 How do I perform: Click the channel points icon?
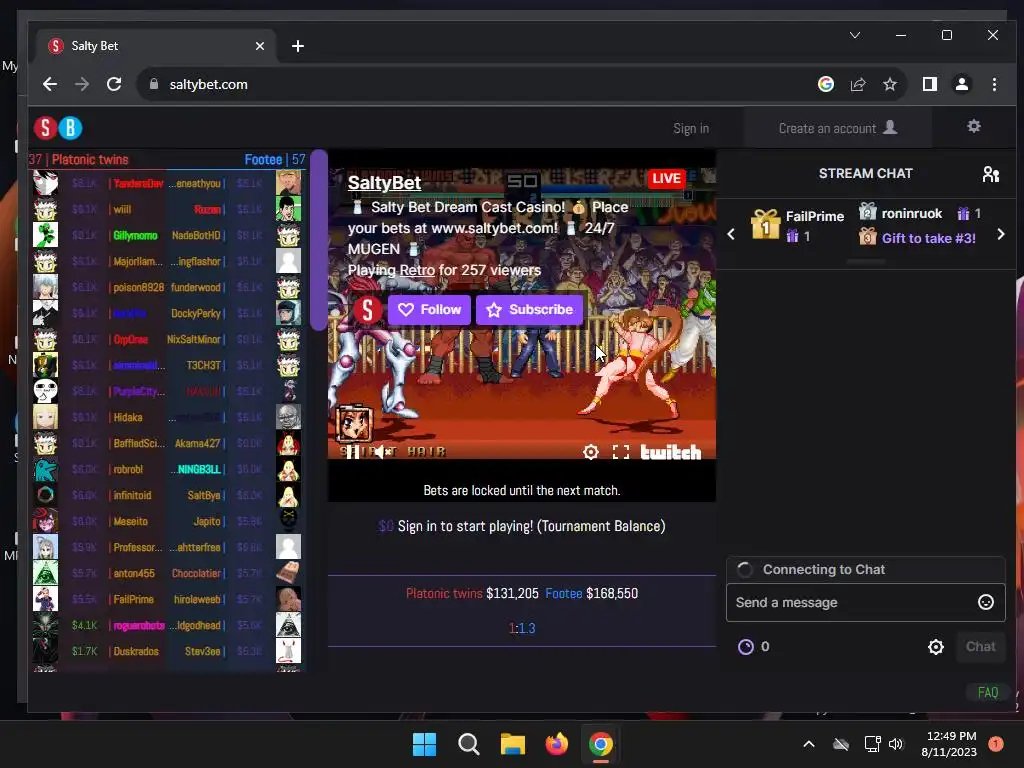pos(745,647)
